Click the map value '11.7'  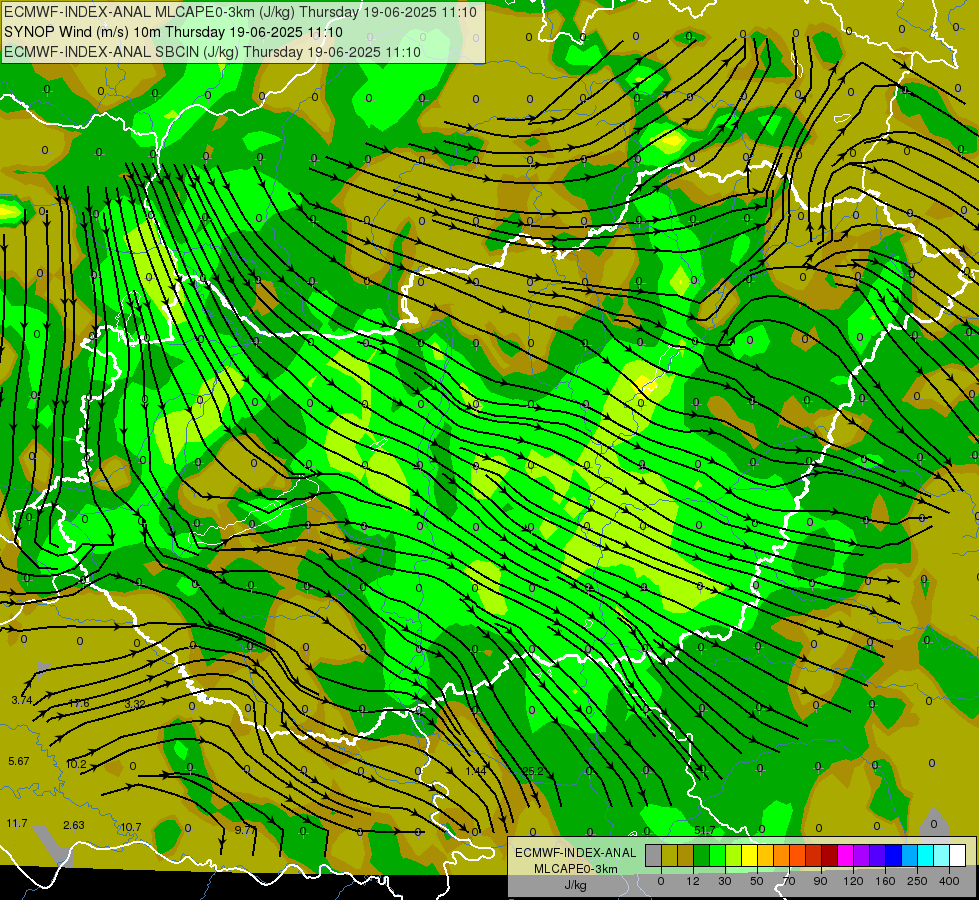click(x=17, y=824)
